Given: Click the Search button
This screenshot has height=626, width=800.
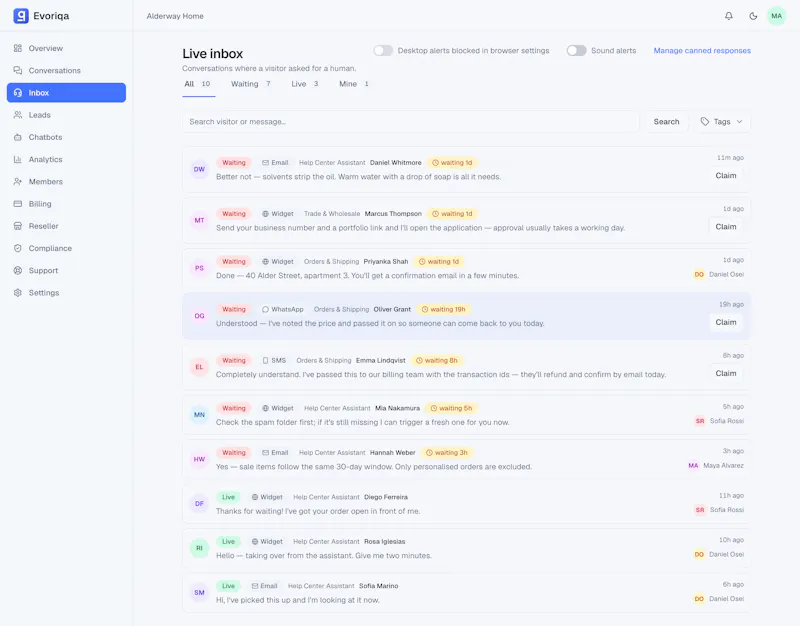Looking at the screenshot, I should [666, 122].
